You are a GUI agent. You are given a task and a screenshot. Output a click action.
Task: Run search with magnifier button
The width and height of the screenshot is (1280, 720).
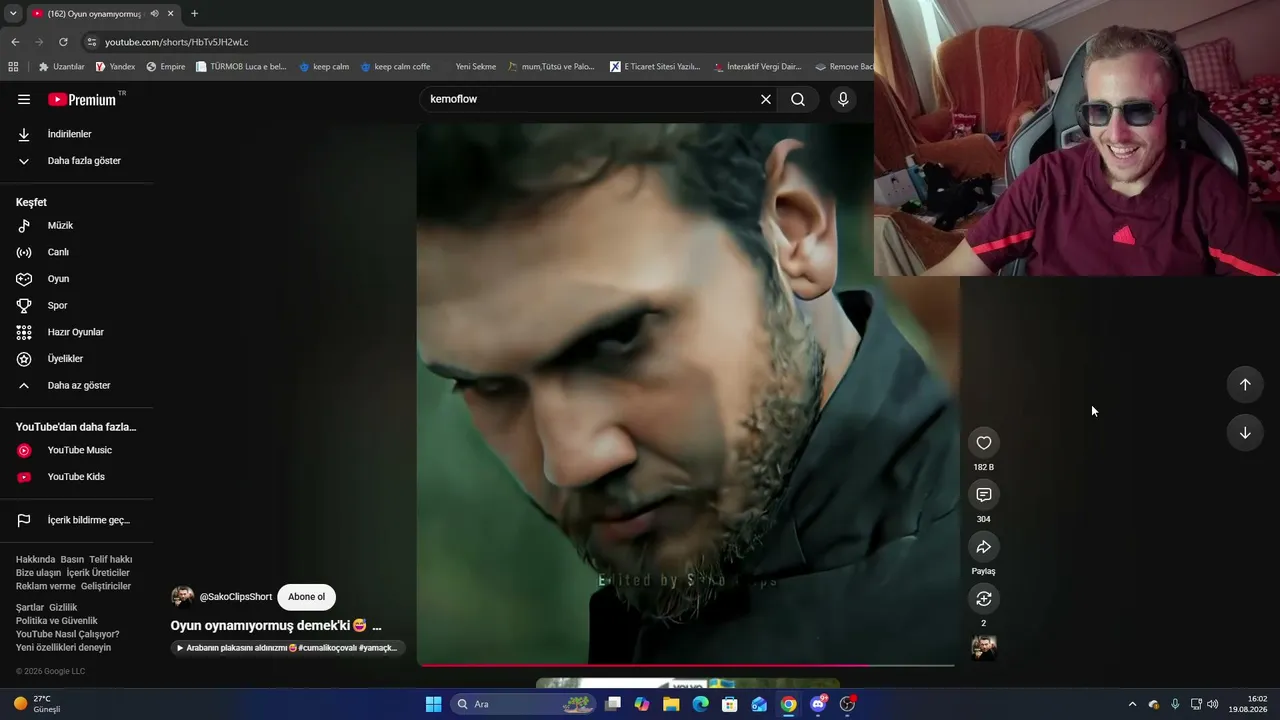pos(798,99)
